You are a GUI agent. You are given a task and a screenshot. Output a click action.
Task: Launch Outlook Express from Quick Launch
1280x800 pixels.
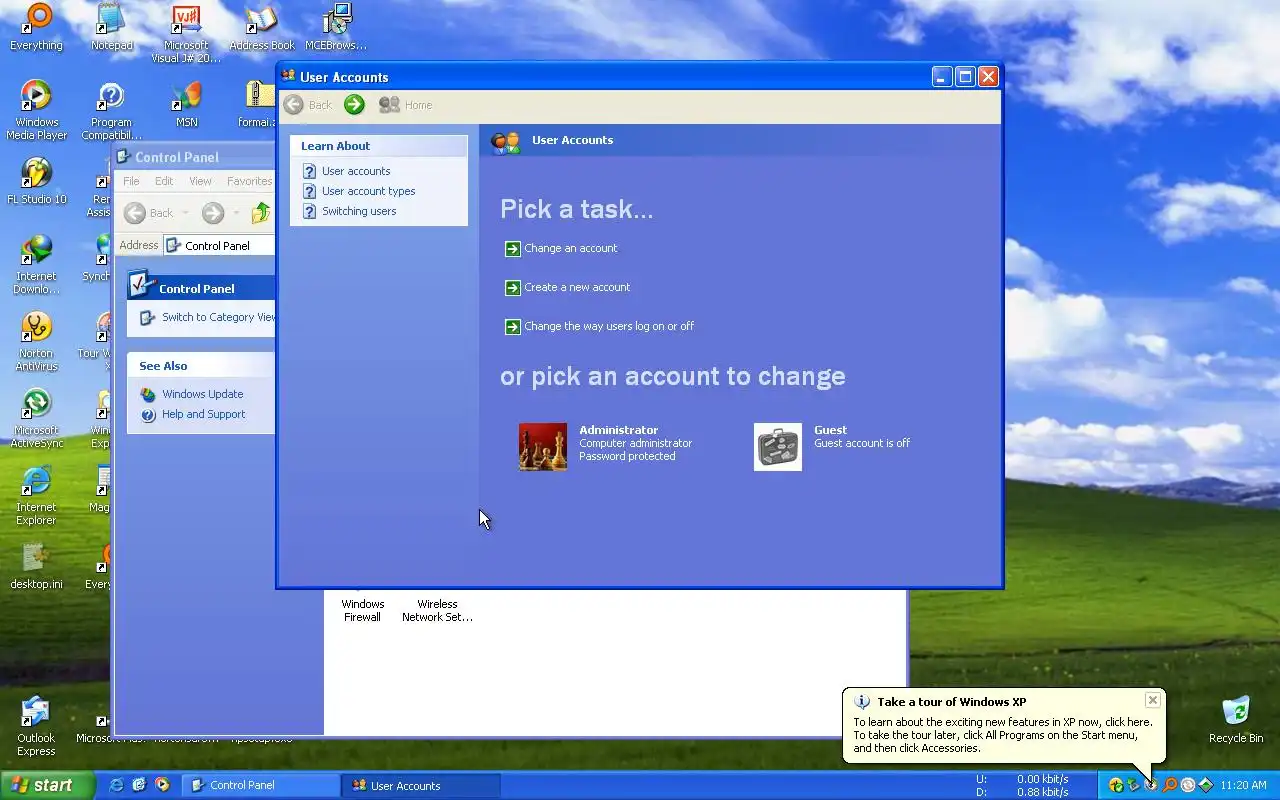coord(139,786)
